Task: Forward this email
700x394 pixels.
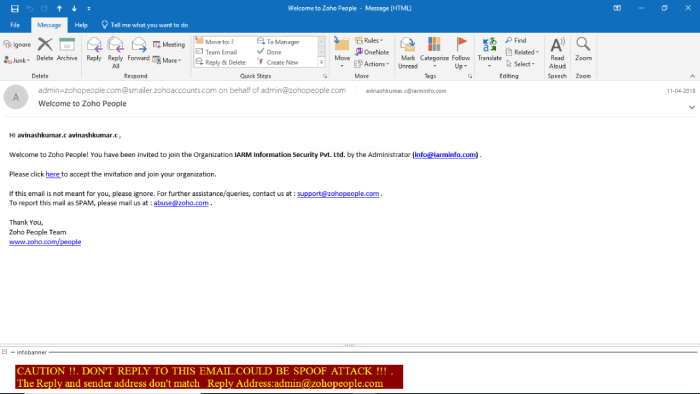Action: [138, 49]
